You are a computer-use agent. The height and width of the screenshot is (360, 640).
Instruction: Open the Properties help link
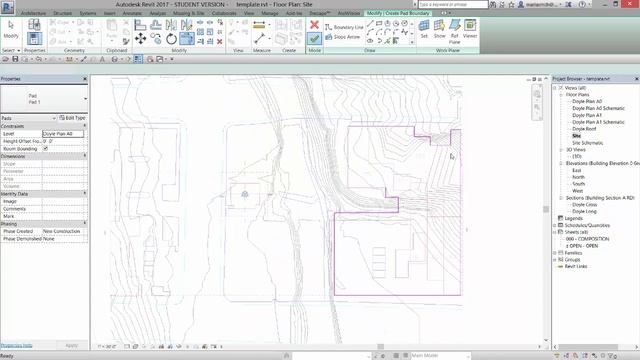(x=16, y=345)
